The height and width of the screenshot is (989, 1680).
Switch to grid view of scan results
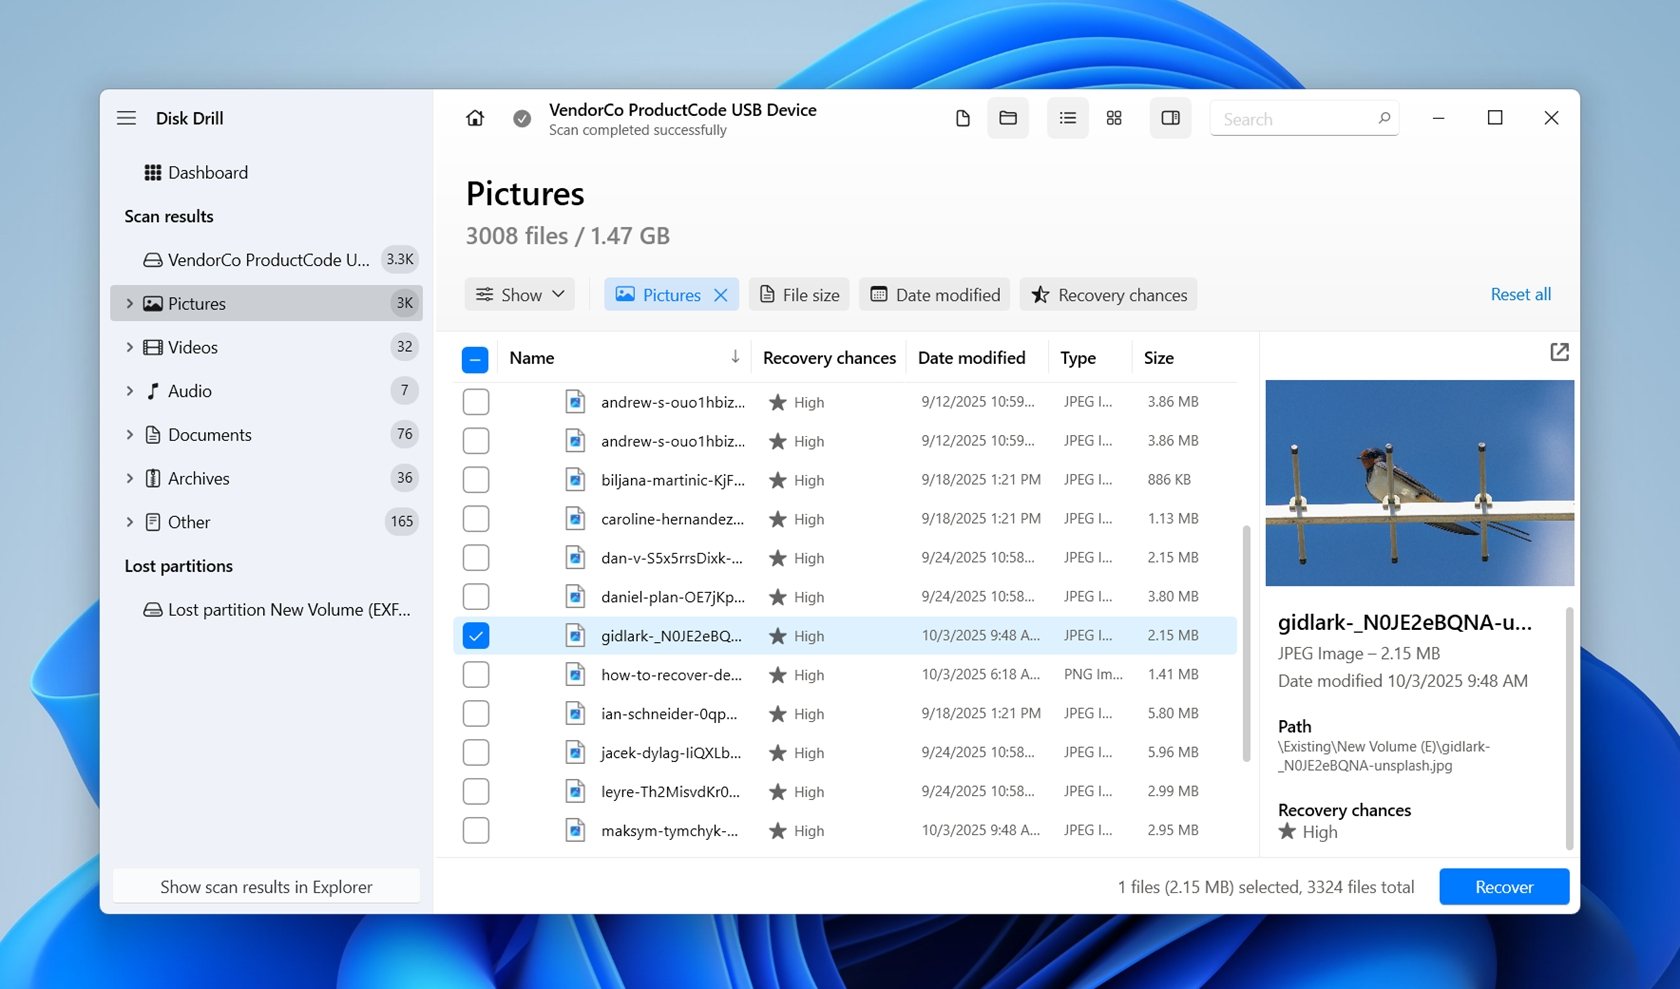(1113, 118)
